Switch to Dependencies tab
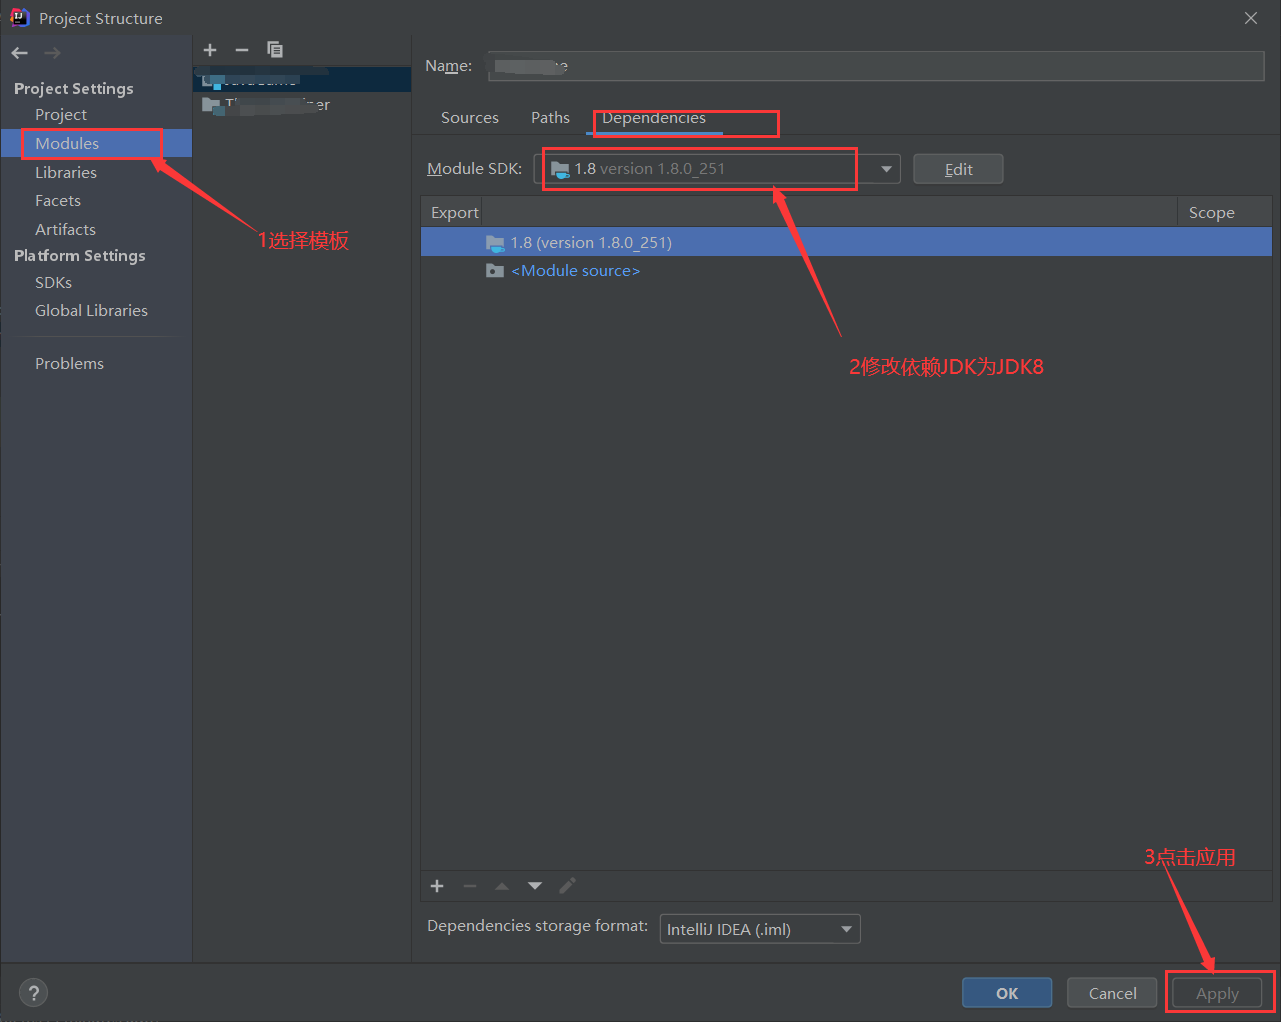This screenshot has width=1281, height=1022. 654,118
